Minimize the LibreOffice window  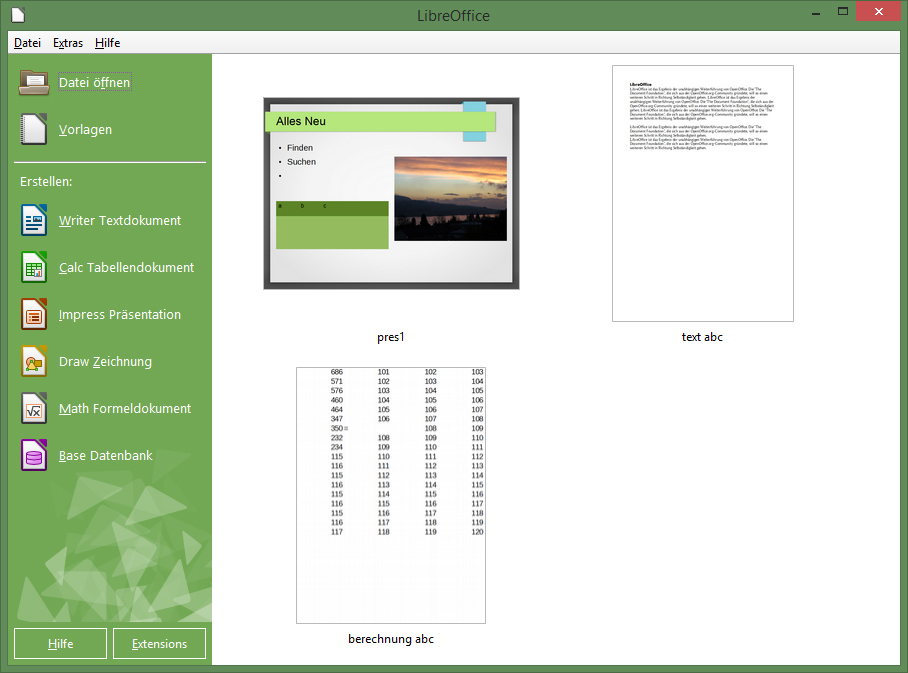pos(816,12)
